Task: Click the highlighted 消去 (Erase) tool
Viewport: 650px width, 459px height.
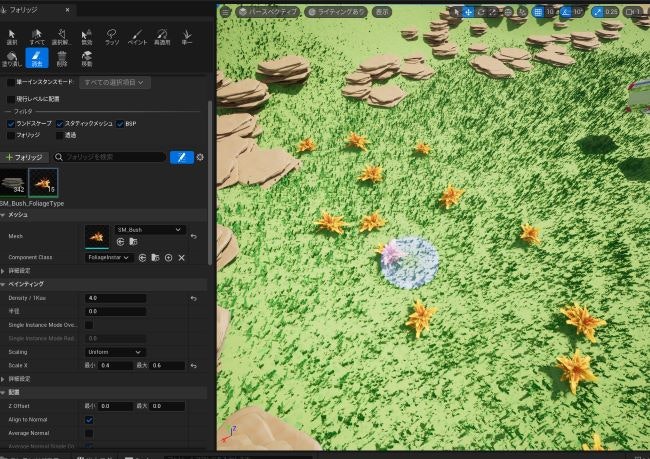Action: tap(37, 58)
